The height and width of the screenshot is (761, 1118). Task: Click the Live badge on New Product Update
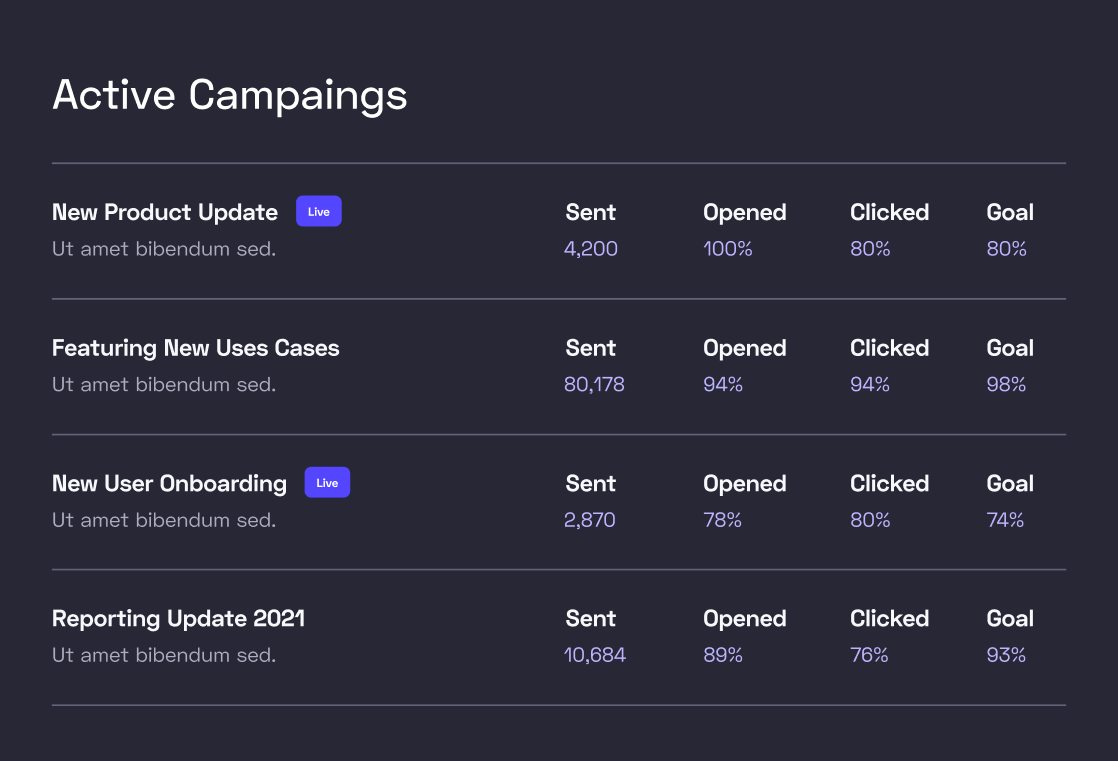tap(318, 210)
